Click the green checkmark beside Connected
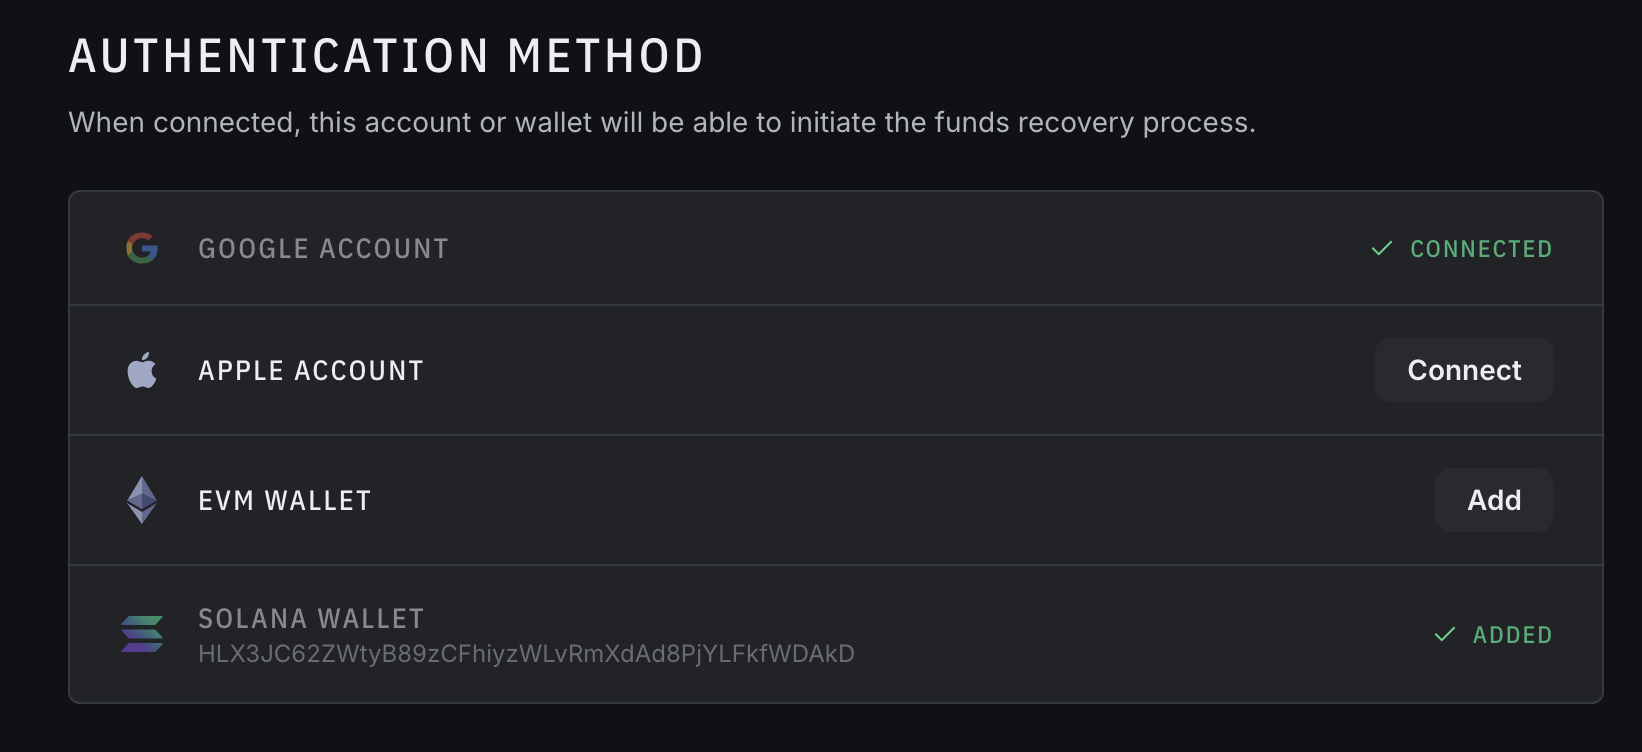 click(1382, 248)
